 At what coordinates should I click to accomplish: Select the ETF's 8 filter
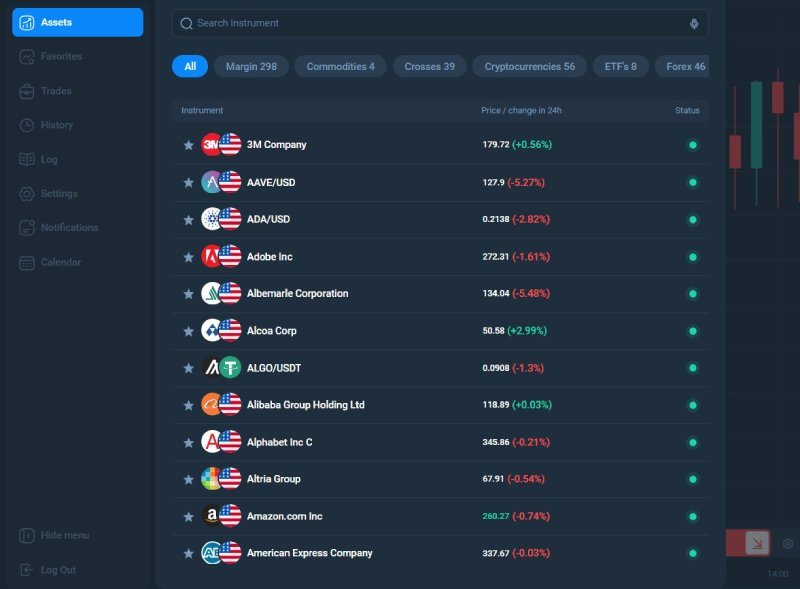click(620, 66)
